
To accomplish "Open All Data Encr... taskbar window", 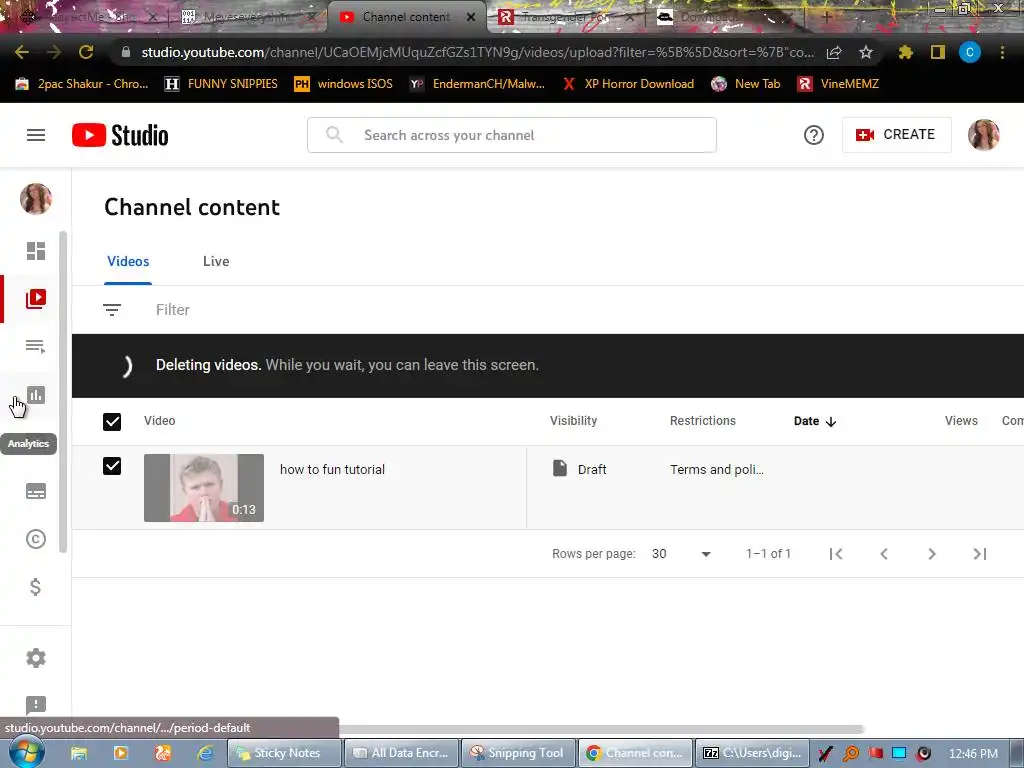I will pyautogui.click(x=402, y=753).
